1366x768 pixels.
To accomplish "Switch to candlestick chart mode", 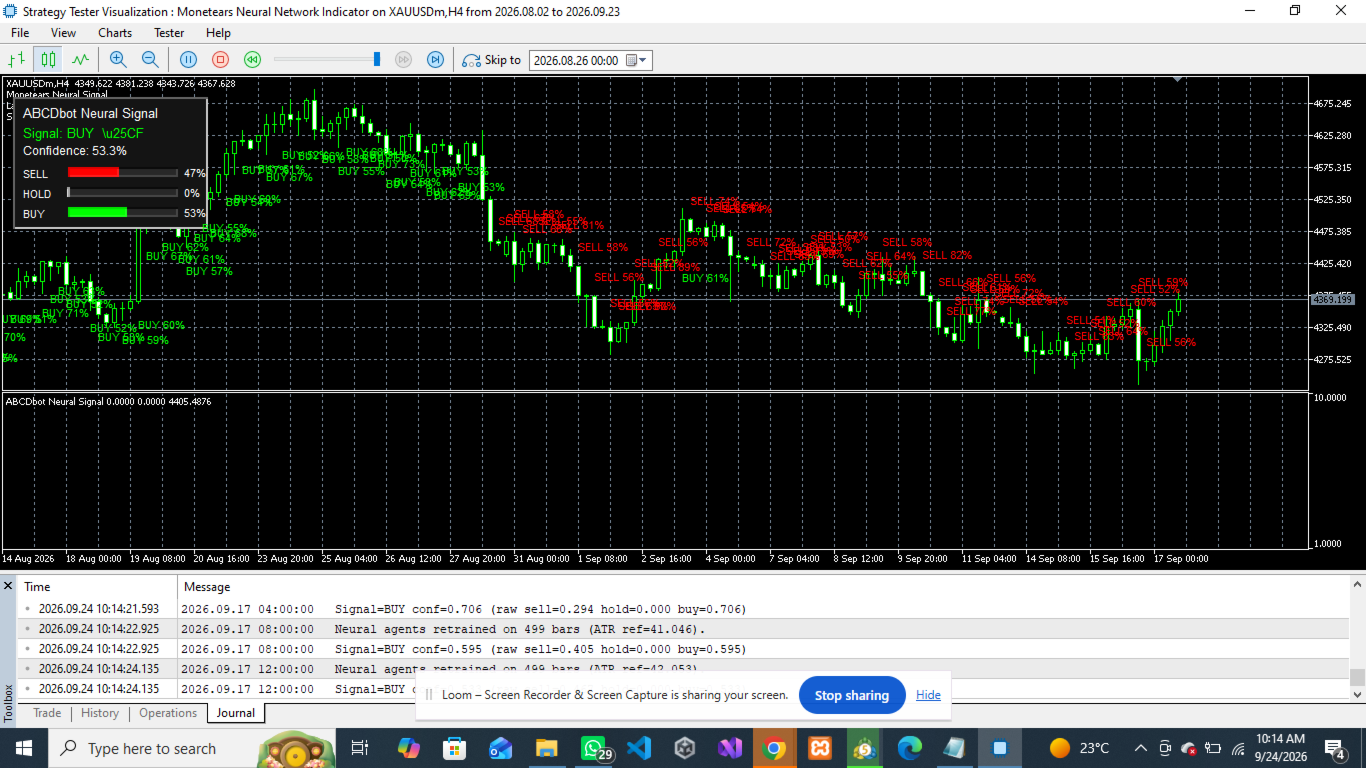I will 48,60.
